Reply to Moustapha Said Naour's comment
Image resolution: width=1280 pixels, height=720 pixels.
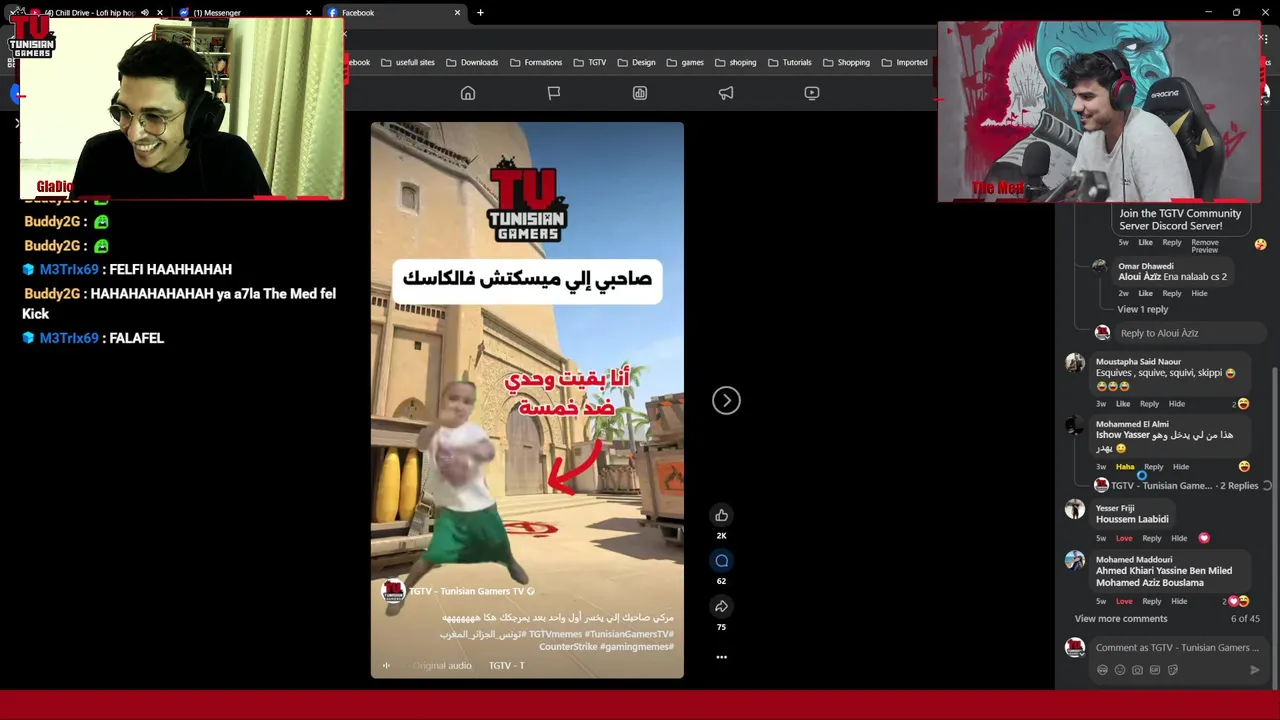click(1149, 404)
